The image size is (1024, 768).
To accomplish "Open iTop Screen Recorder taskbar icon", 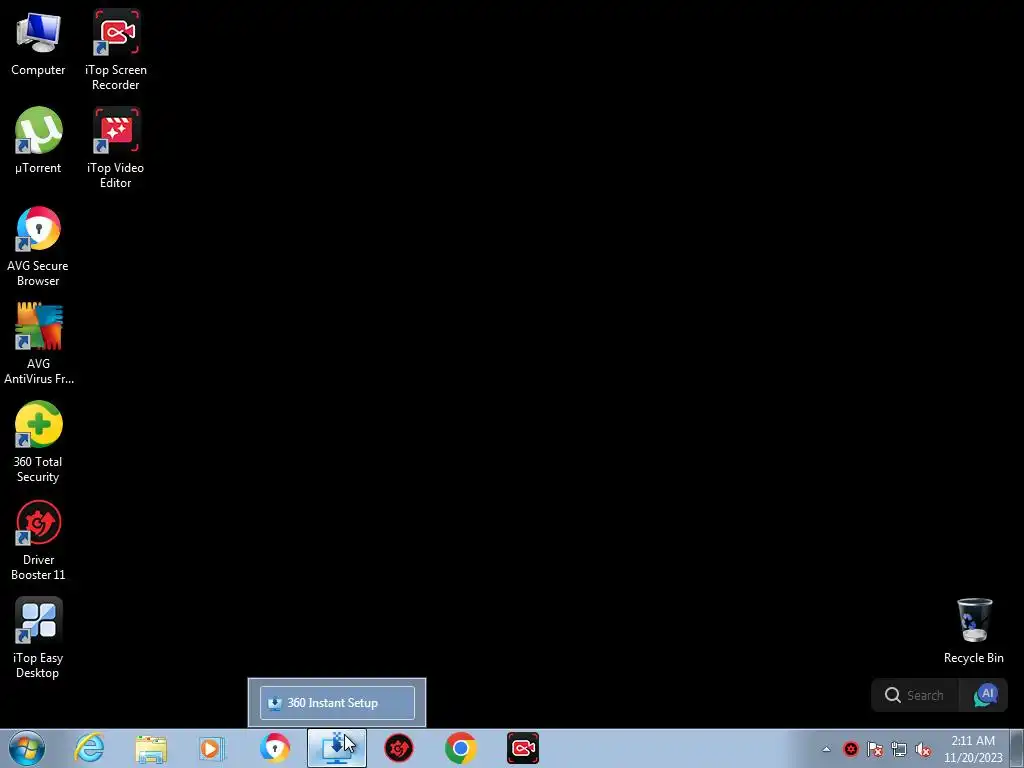I will [523, 748].
